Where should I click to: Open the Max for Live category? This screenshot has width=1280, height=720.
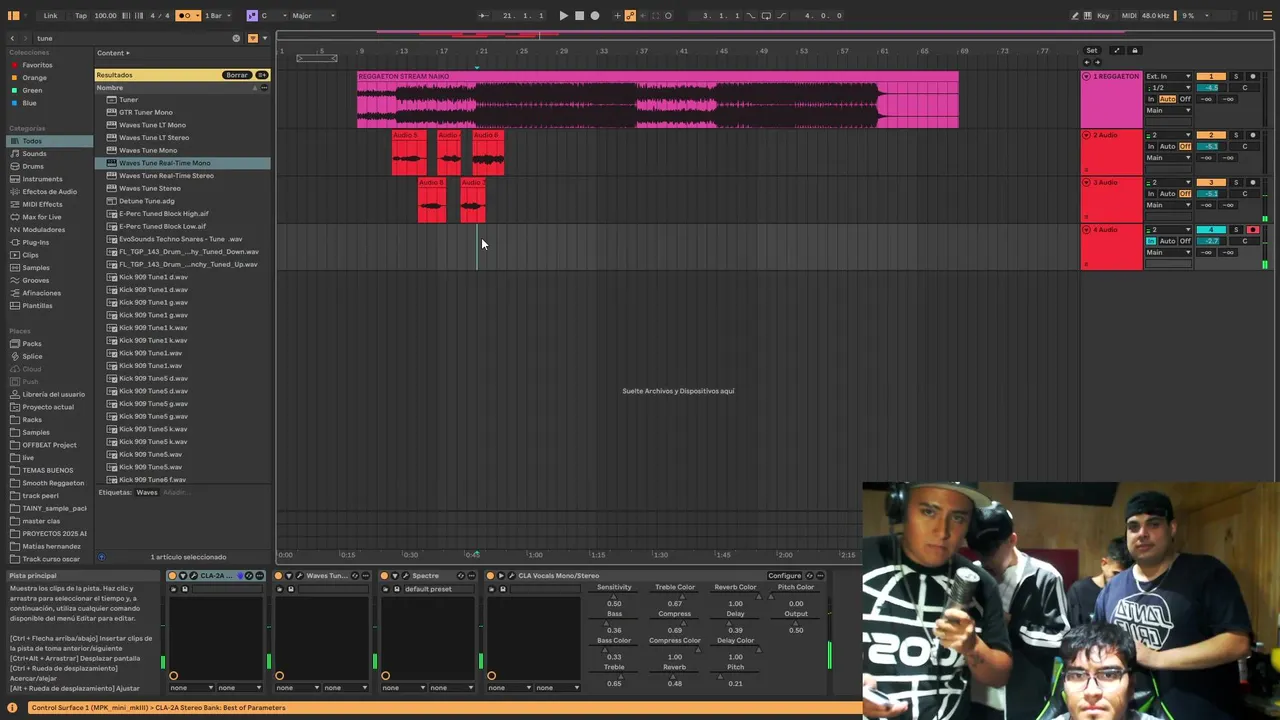coord(41,217)
